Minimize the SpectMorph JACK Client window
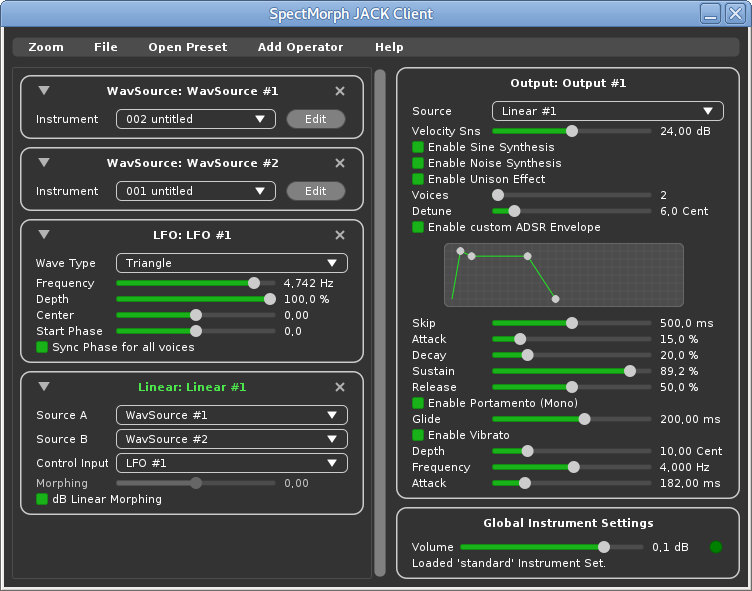Viewport: 752px width, 591px height. click(x=710, y=13)
